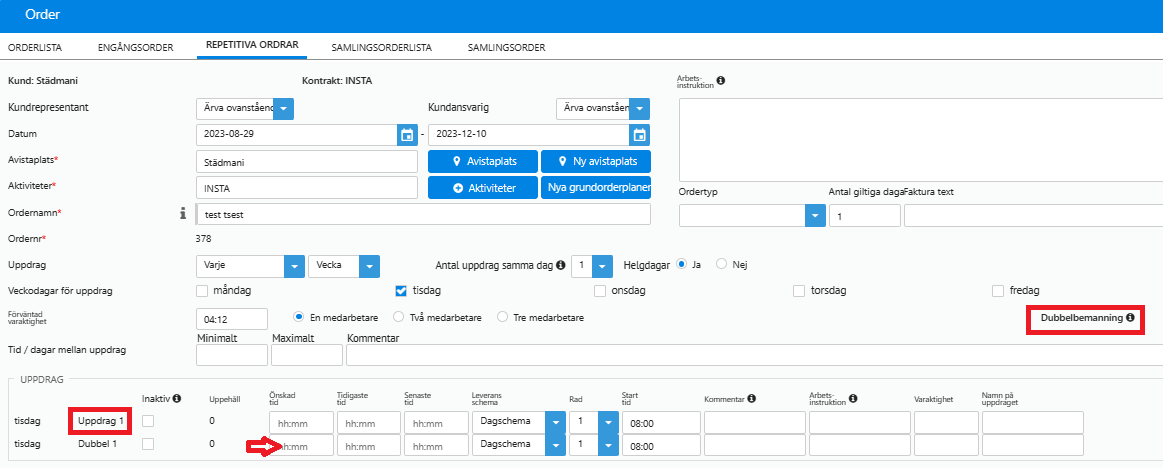
Task: Select Två medarbetare option
Action: coord(398,317)
